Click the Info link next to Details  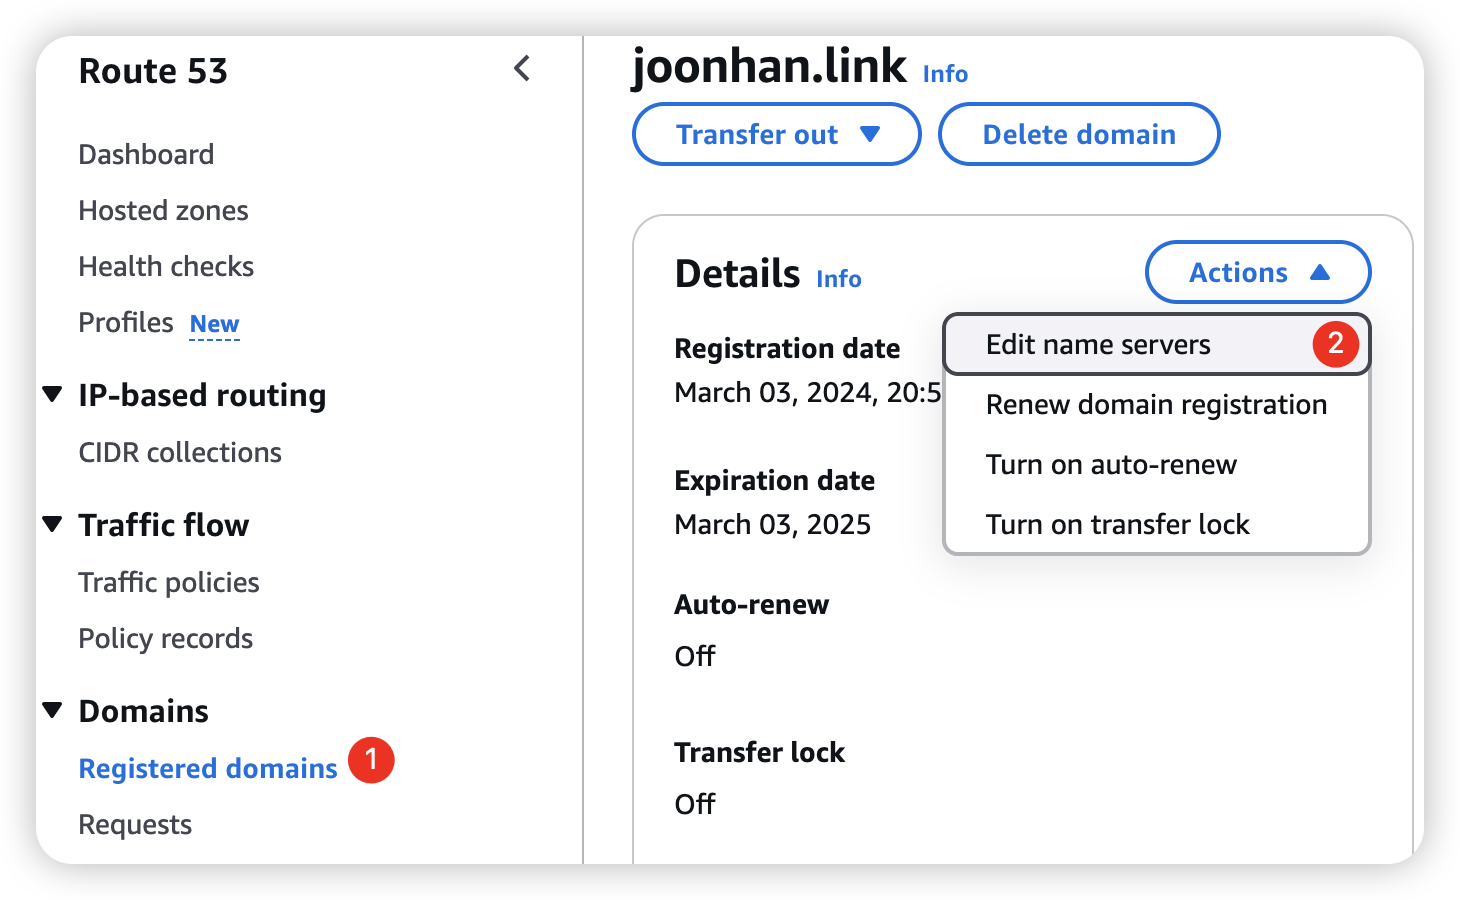(x=838, y=279)
